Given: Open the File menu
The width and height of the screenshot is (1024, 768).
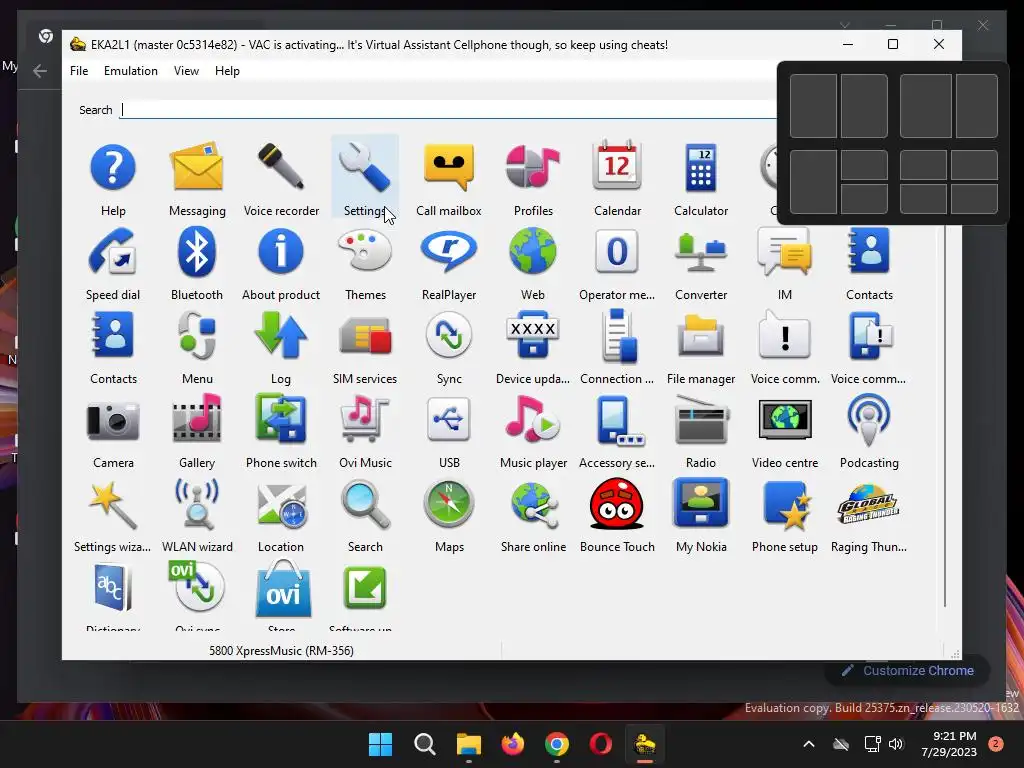Looking at the screenshot, I should click(x=79, y=71).
